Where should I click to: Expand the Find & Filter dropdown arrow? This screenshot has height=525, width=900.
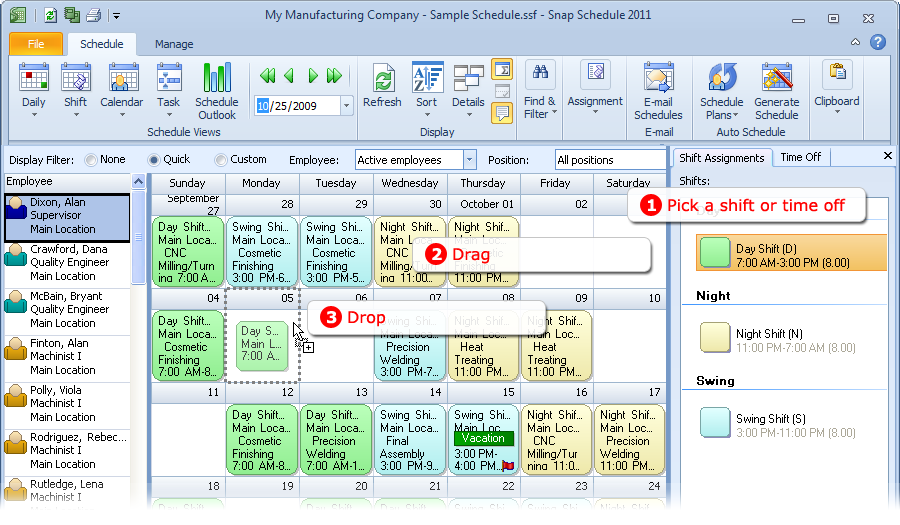coord(554,114)
